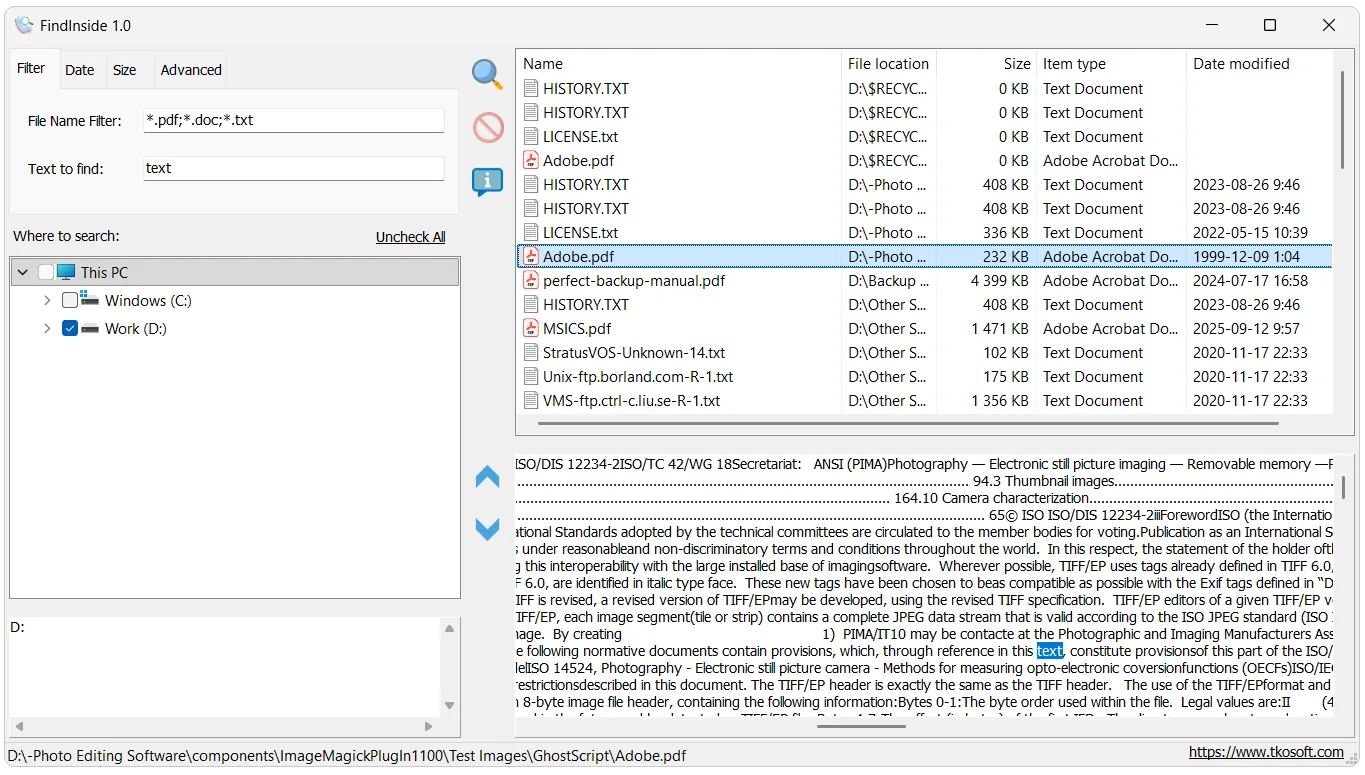Select the This PC tree label

(104, 272)
